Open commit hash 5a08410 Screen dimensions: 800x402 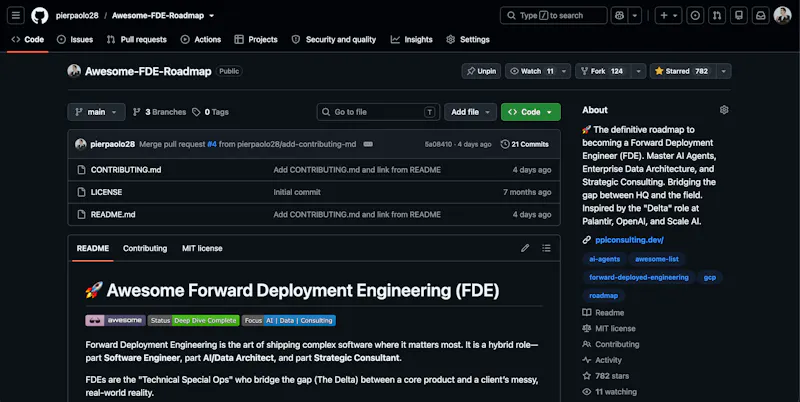tap(438, 144)
